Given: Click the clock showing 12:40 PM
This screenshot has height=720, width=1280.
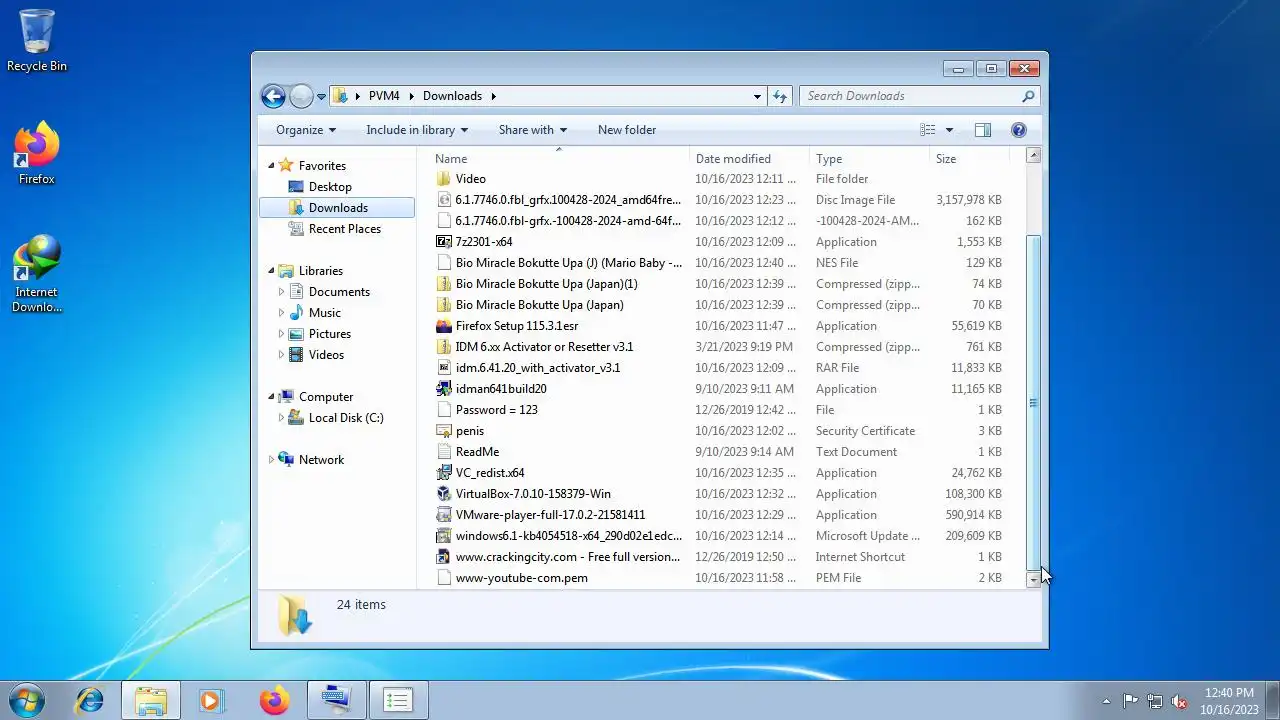Looking at the screenshot, I should coord(1229,692).
